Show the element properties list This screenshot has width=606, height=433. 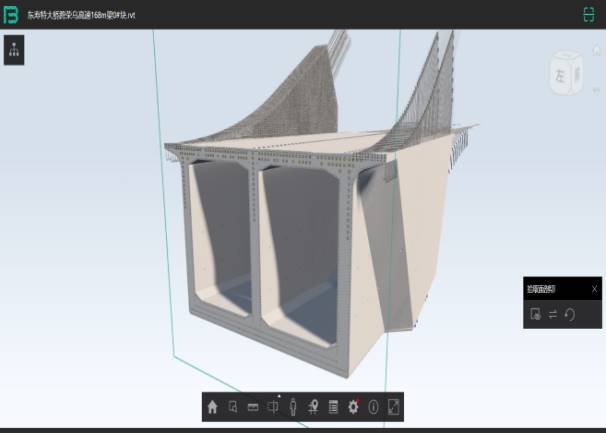333,407
